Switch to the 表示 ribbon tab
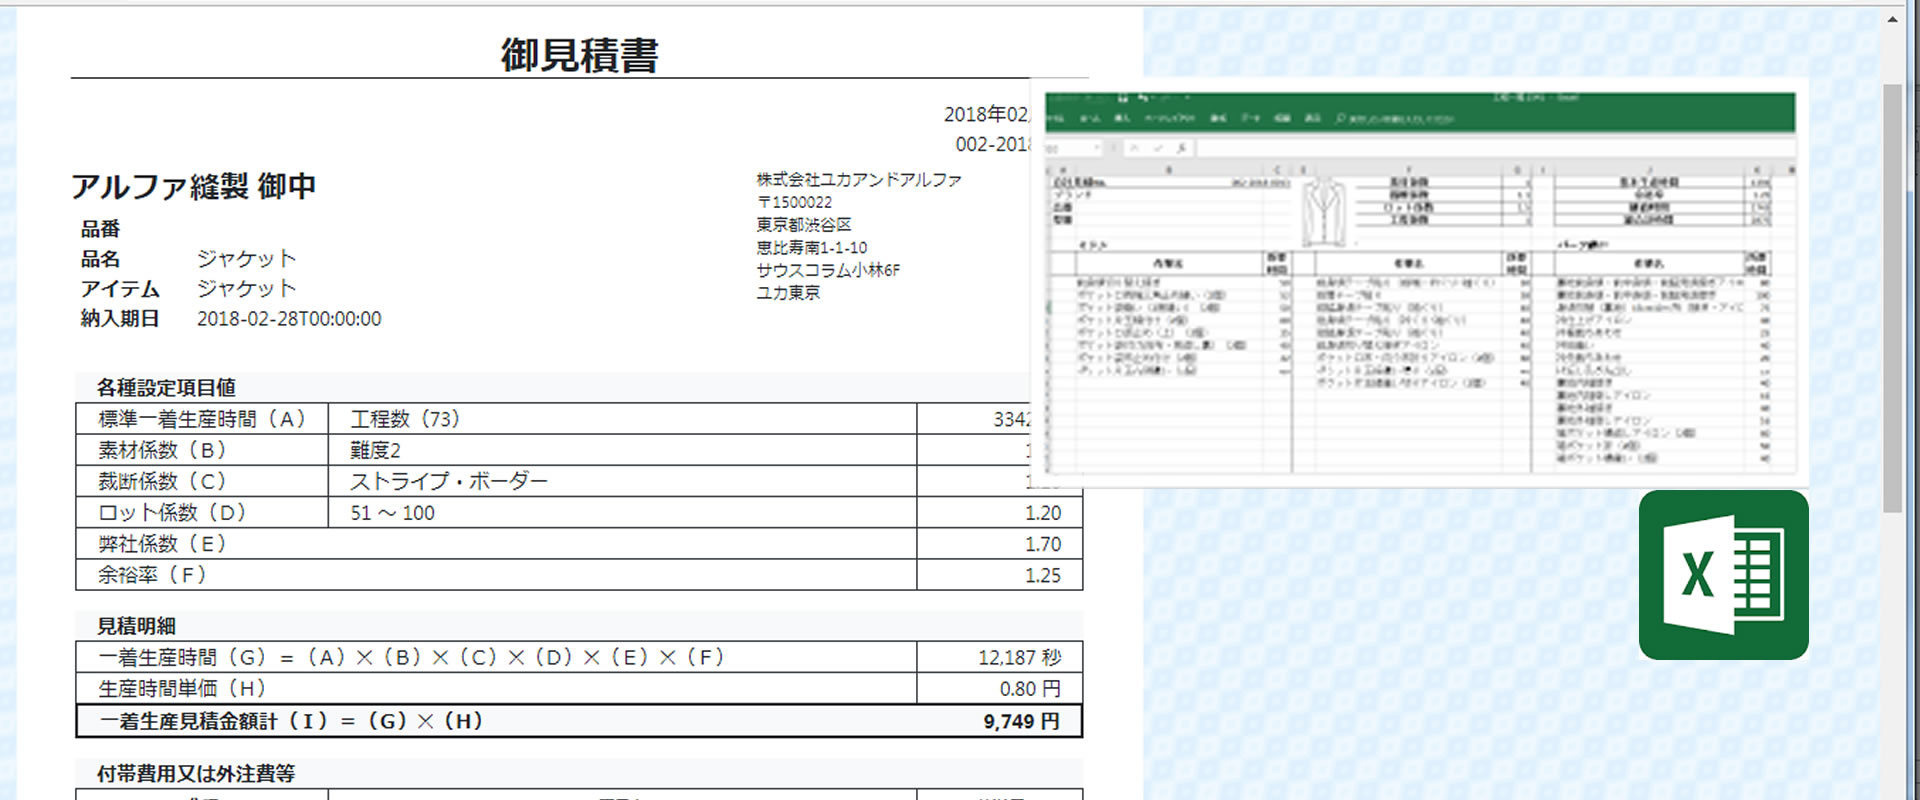 (1312, 119)
